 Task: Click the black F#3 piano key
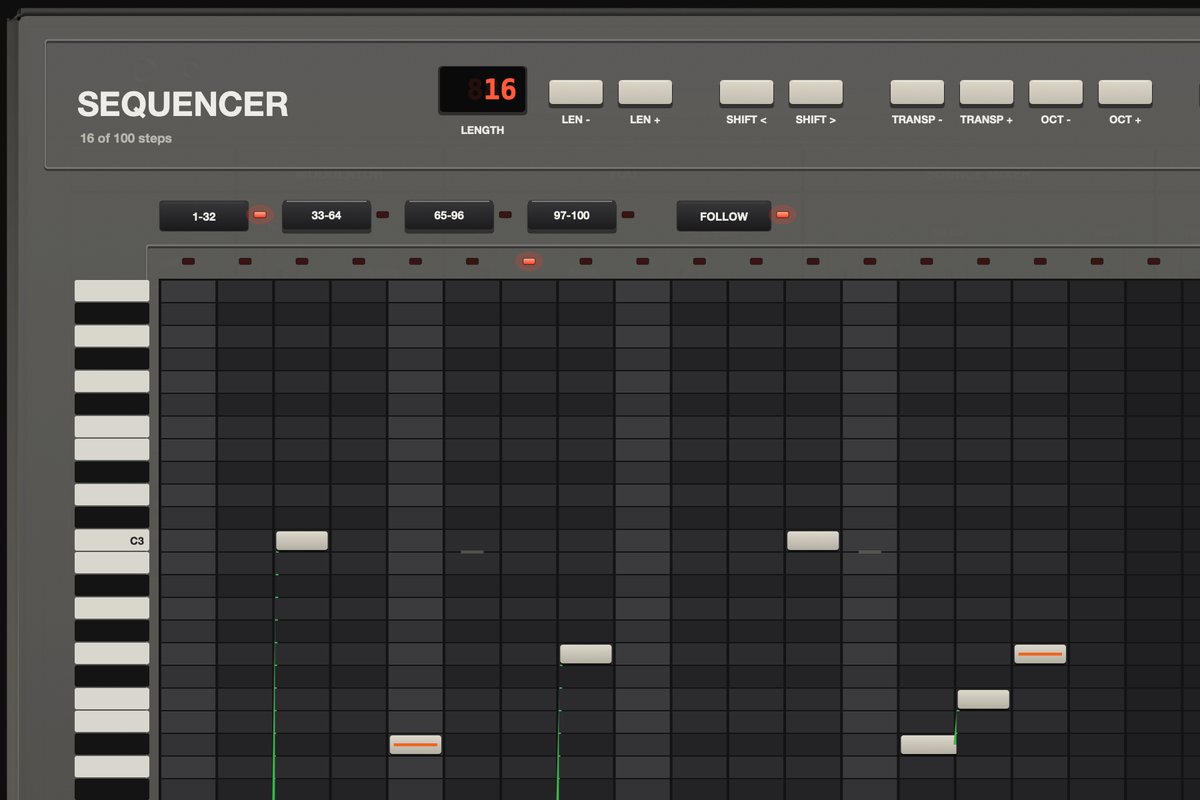(x=112, y=404)
